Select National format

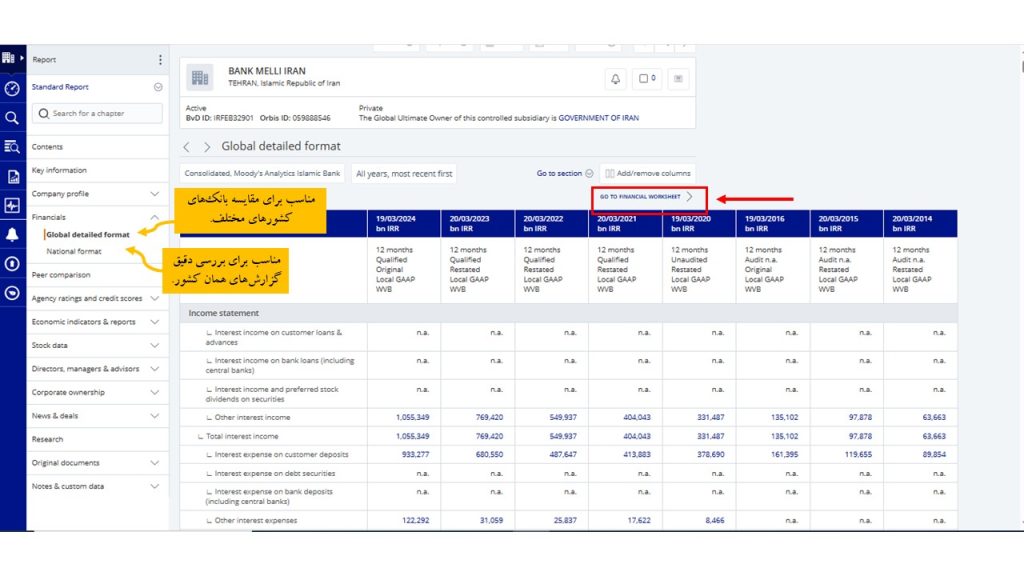tap(74, 251)
